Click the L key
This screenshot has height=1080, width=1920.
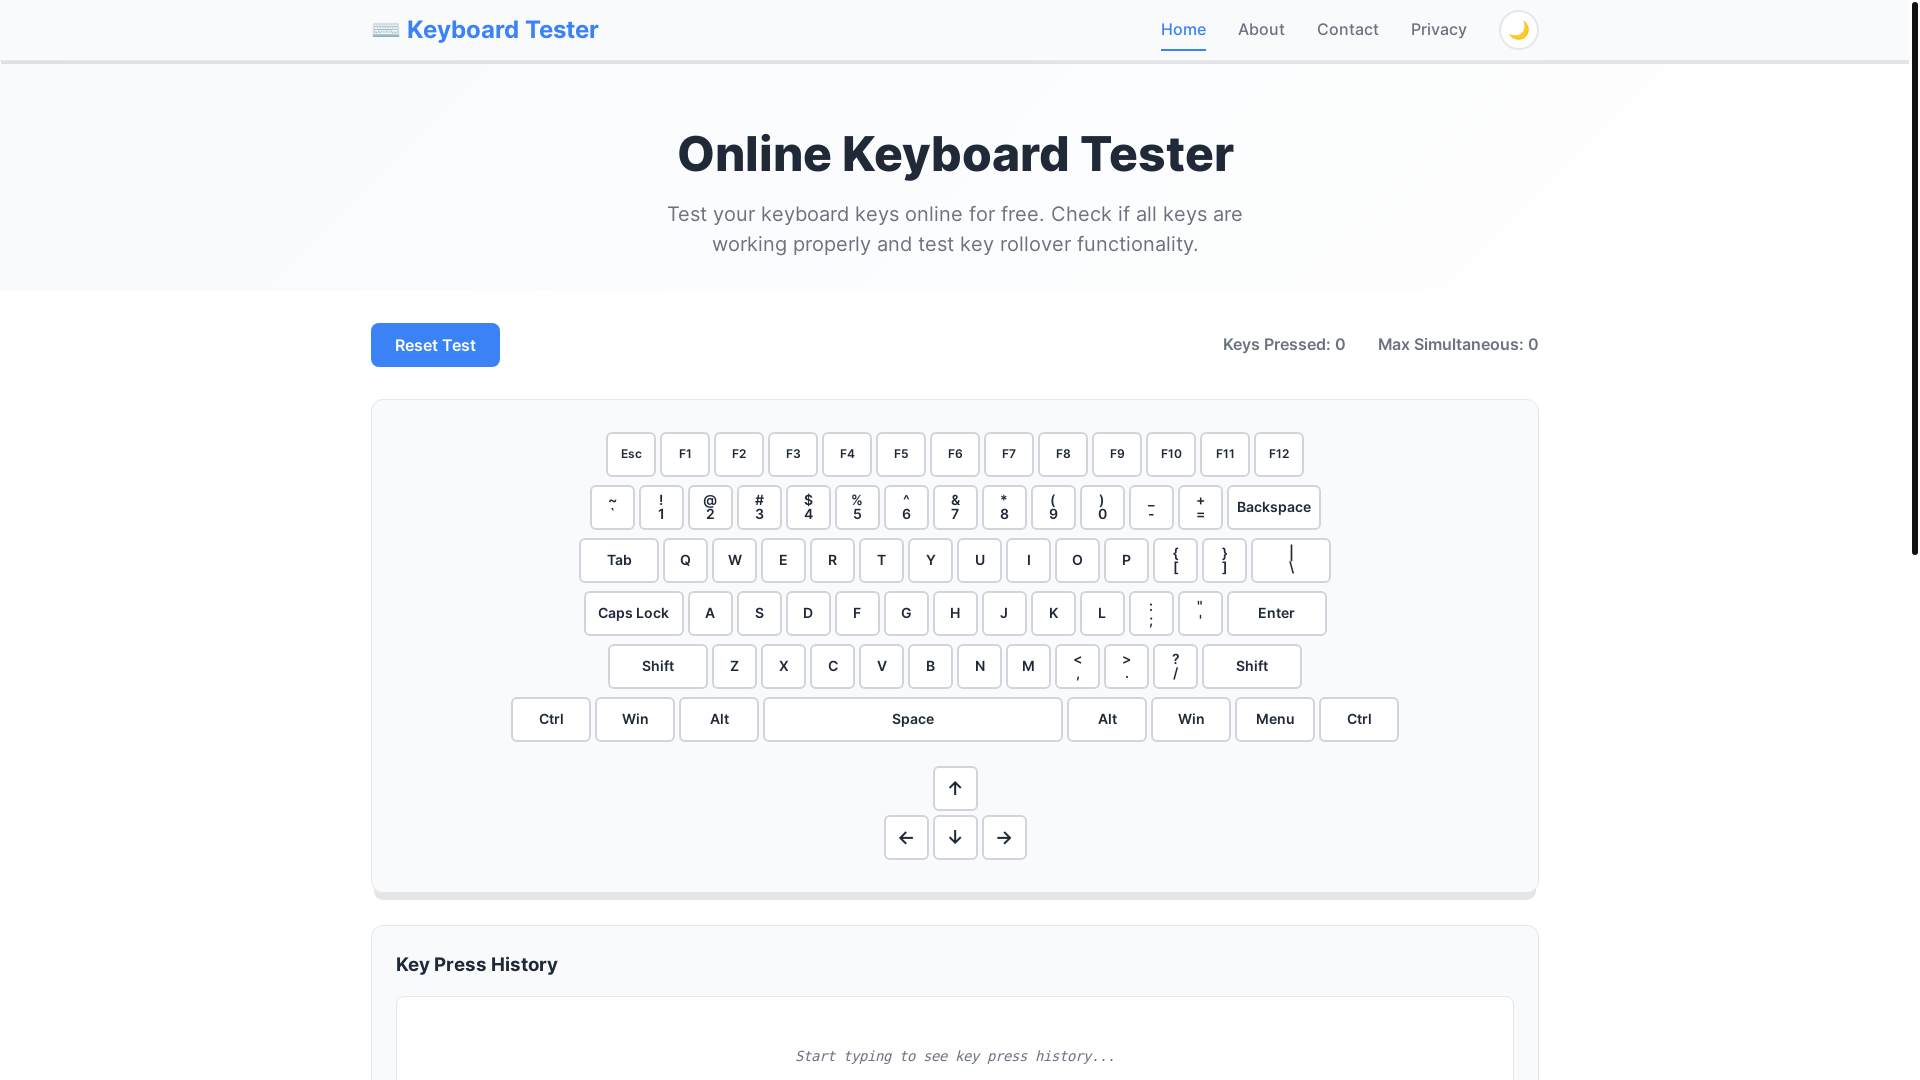[x=1102, y=613]
